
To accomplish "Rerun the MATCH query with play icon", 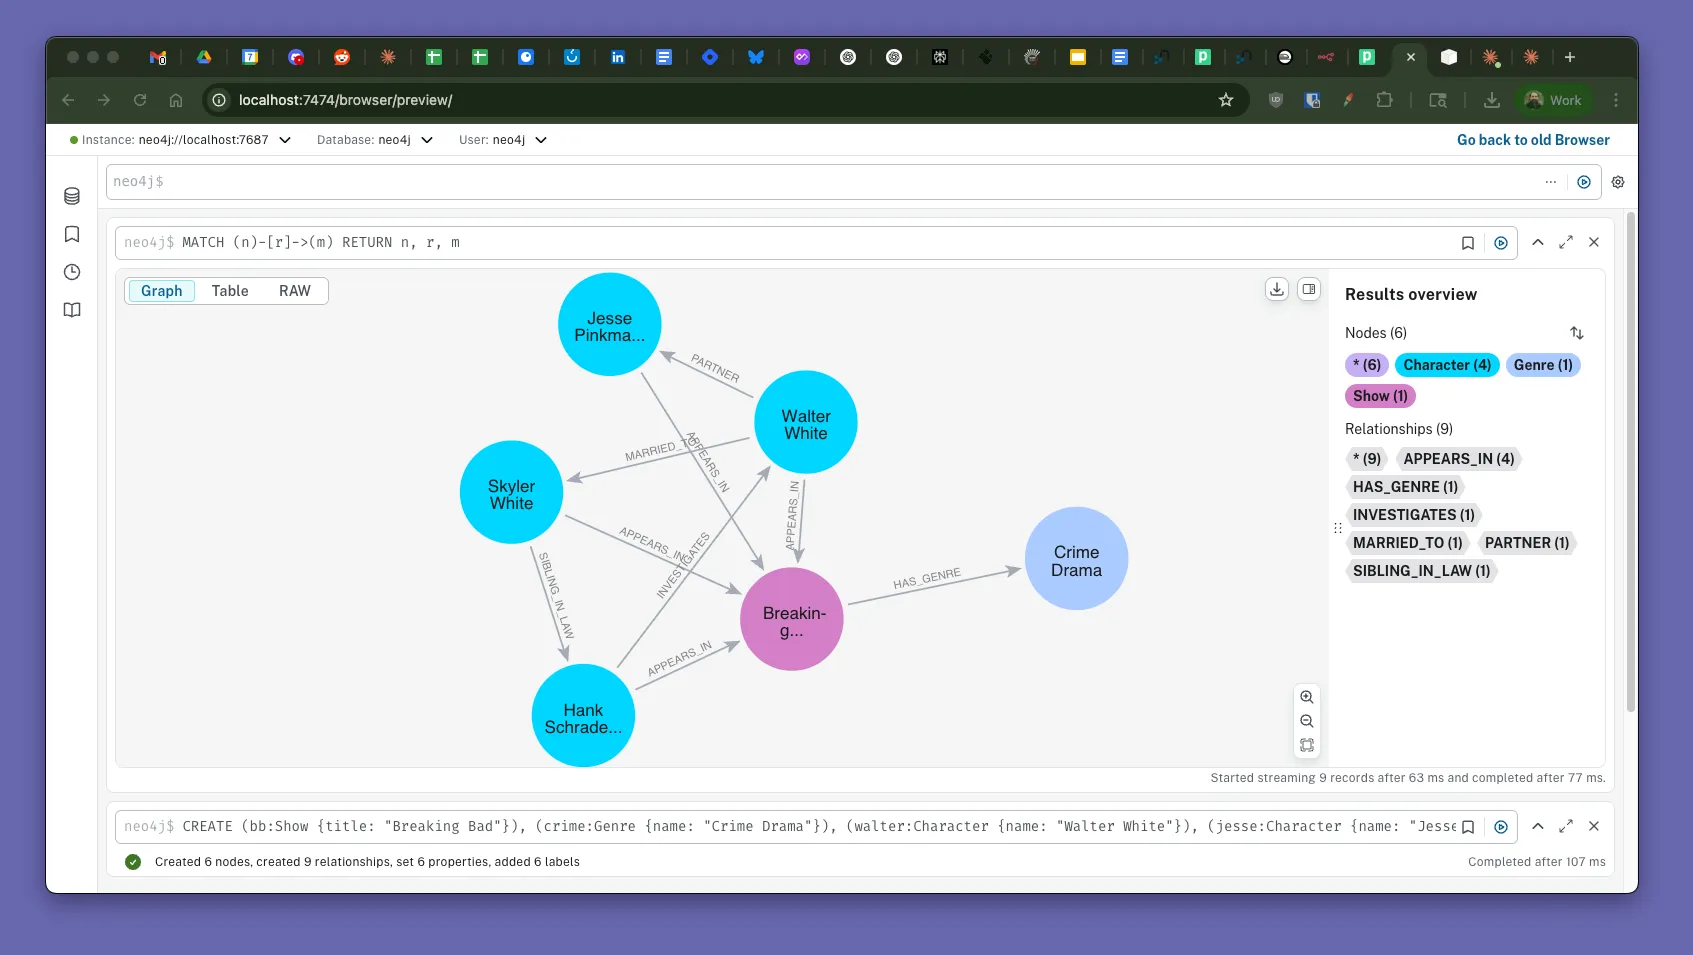I will 1501,243.
